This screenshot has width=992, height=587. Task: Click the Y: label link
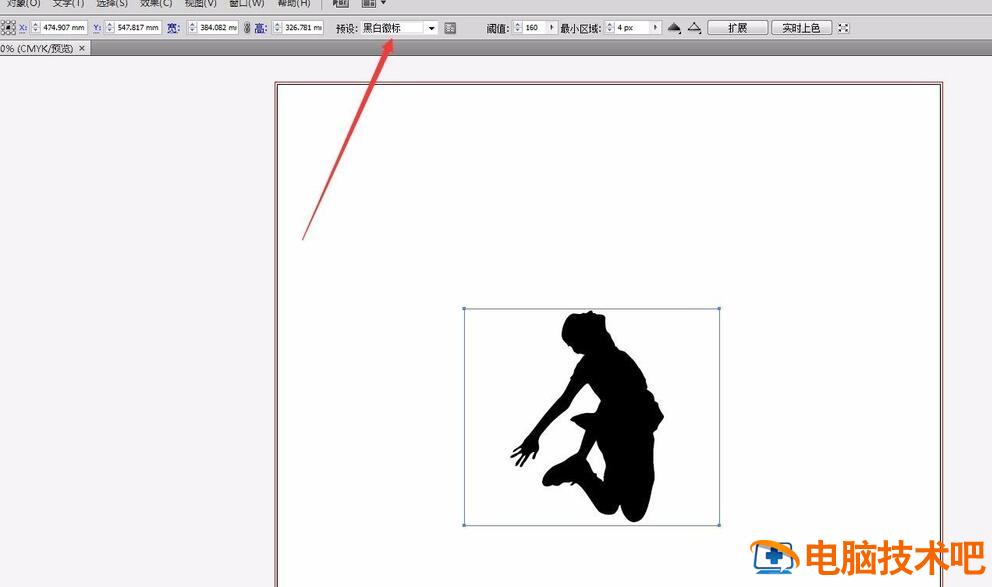pyautogui.click(x=97, y=28)
